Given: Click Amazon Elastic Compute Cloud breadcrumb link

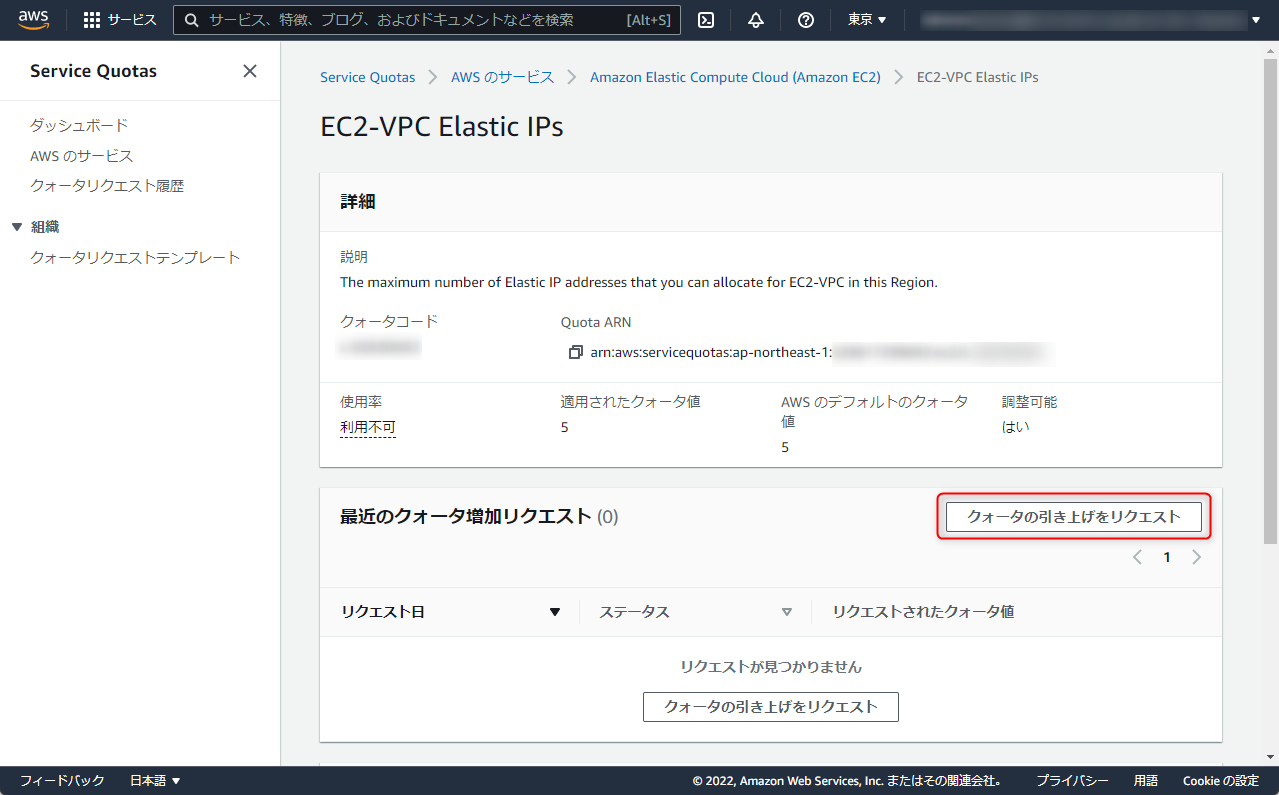Looking at the screenshot, I should click(x=735, y=77).
